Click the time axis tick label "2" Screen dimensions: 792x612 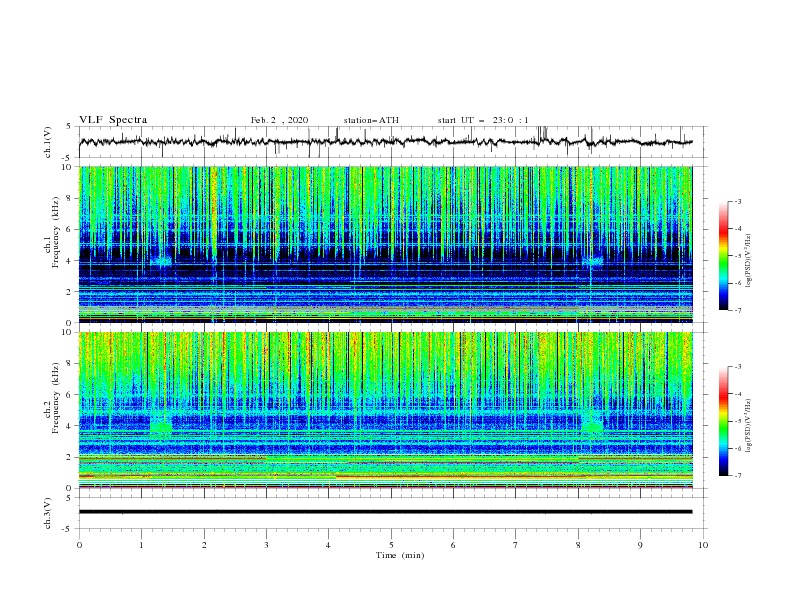[204, 545]
